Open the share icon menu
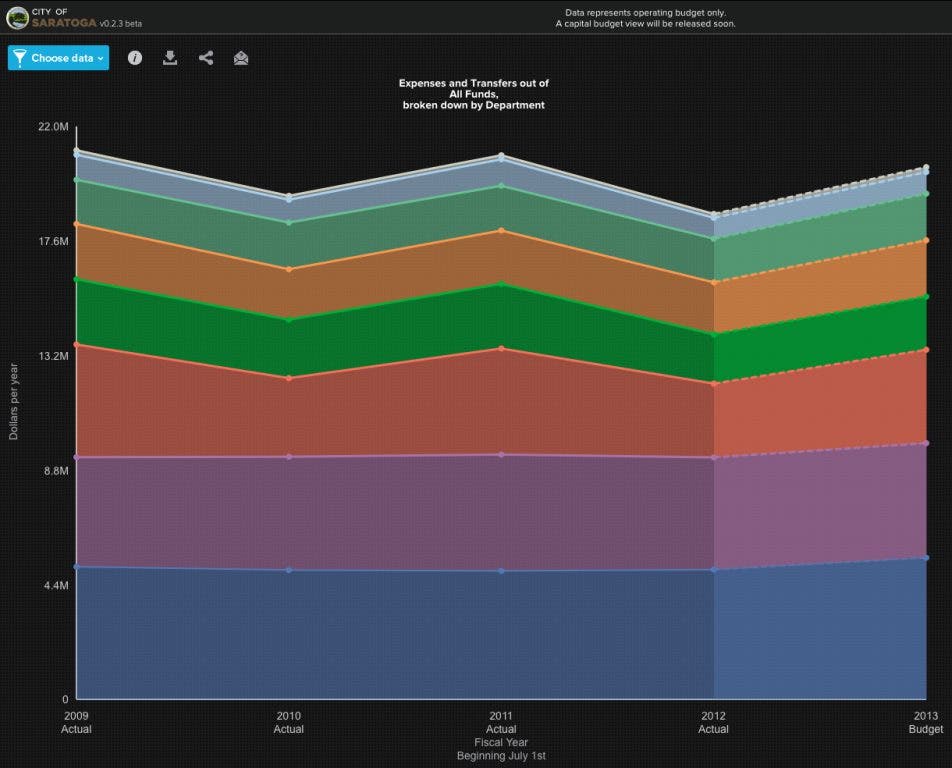 coord(206,58)
